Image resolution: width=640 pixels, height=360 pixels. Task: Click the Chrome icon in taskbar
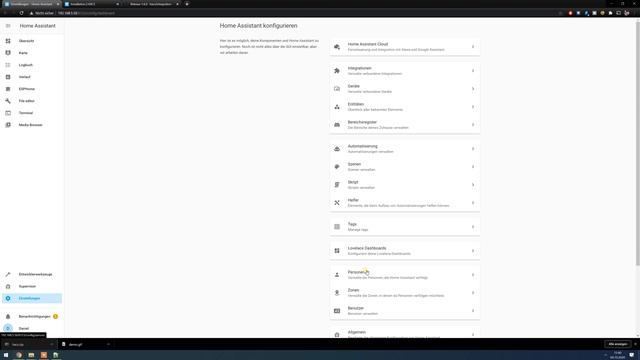pos(19,355)
